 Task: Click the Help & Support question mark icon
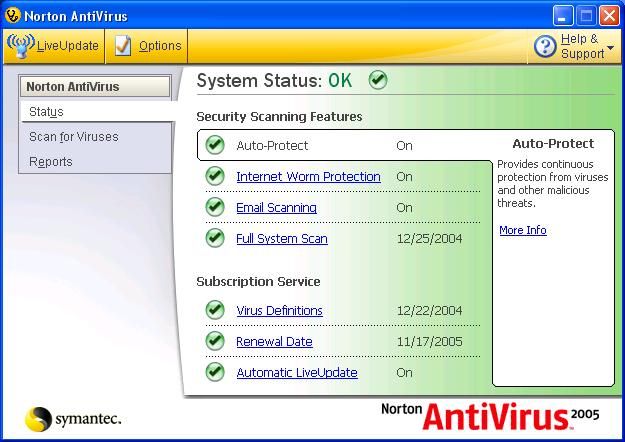pyautogui.click(x=545, y=46)
